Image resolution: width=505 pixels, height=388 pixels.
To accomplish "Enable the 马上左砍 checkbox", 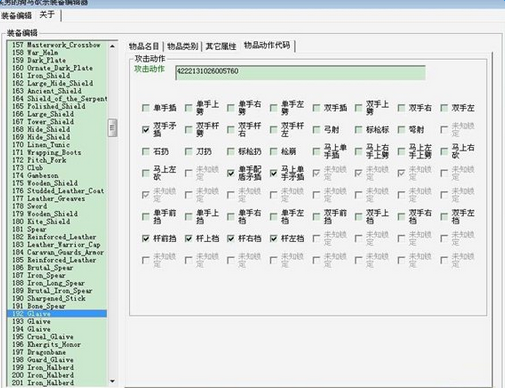I will [x=146, y=173].
